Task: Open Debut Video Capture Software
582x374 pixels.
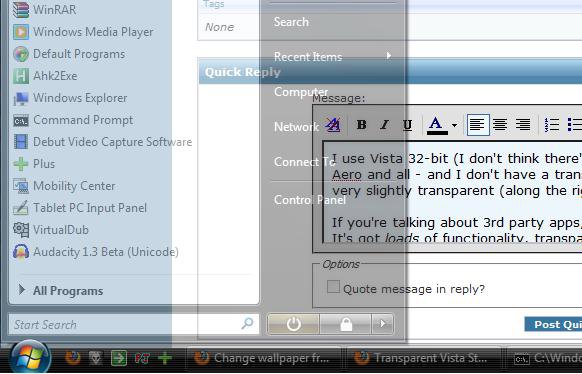Action: click(102, 142)
